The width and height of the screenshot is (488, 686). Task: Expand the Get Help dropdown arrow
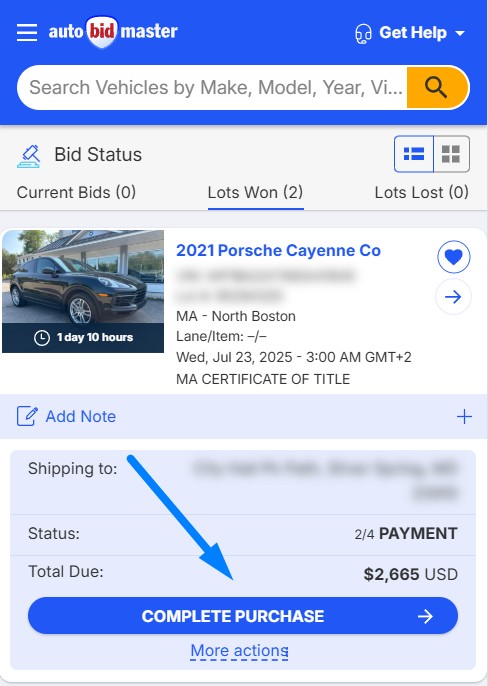coord(460,33)
